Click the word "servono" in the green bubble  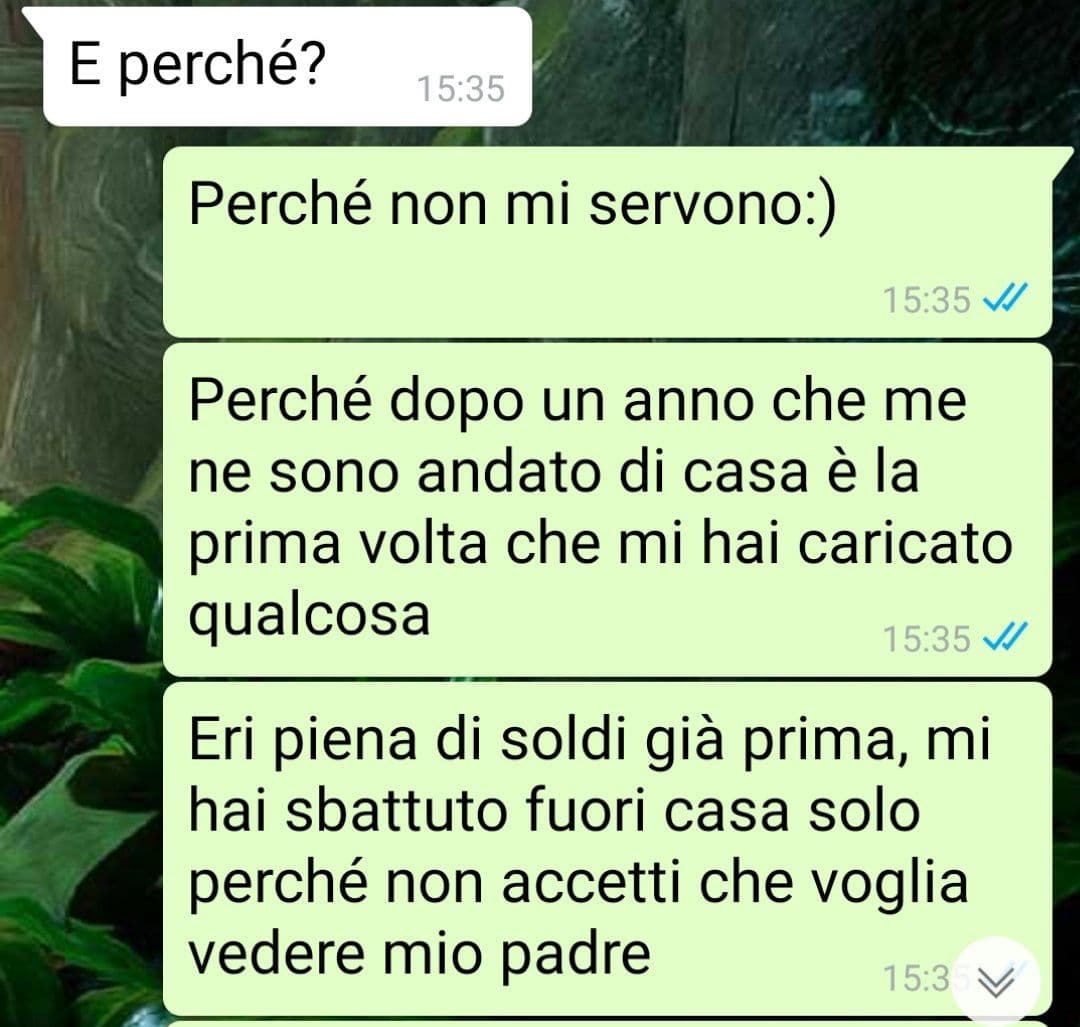(x=695, y=206)
